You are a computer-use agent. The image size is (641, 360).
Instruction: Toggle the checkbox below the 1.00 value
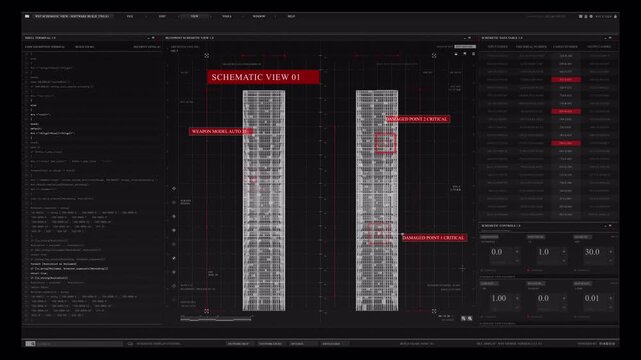coord(482,317)
